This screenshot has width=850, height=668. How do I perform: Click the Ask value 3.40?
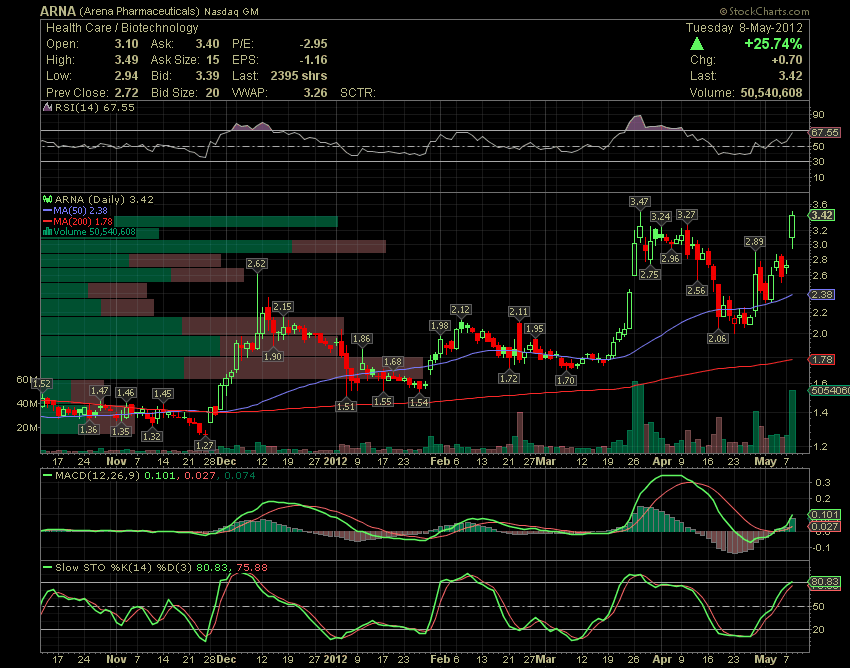(x=208, y=44)
